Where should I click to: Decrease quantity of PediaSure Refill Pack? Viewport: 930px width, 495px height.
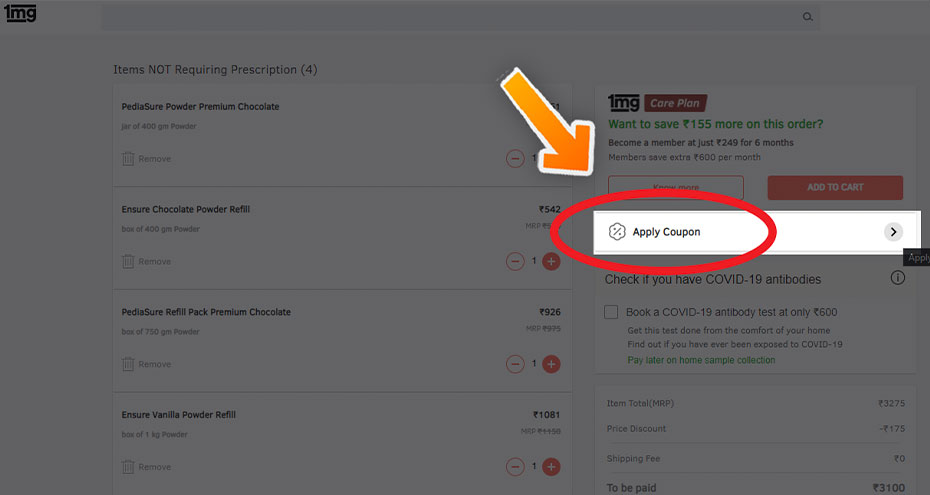tap(515, 364)
